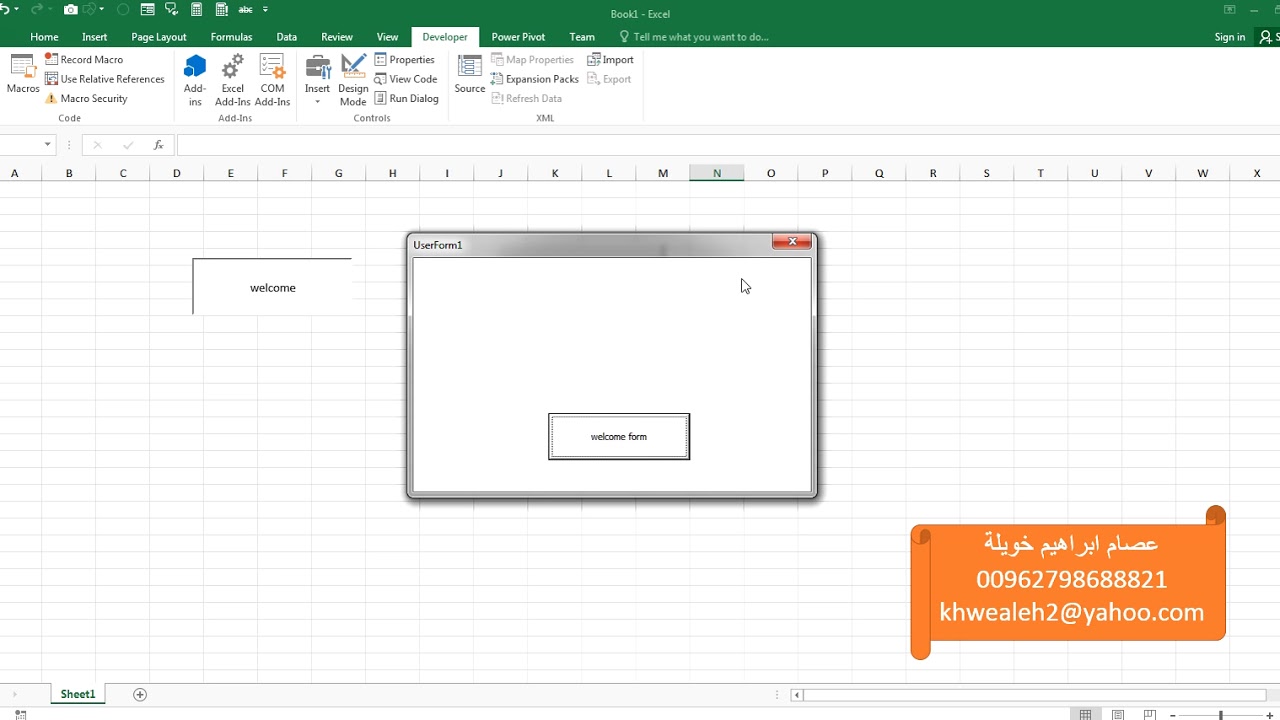
Task: Click View Code
Action: click(406, 79)
